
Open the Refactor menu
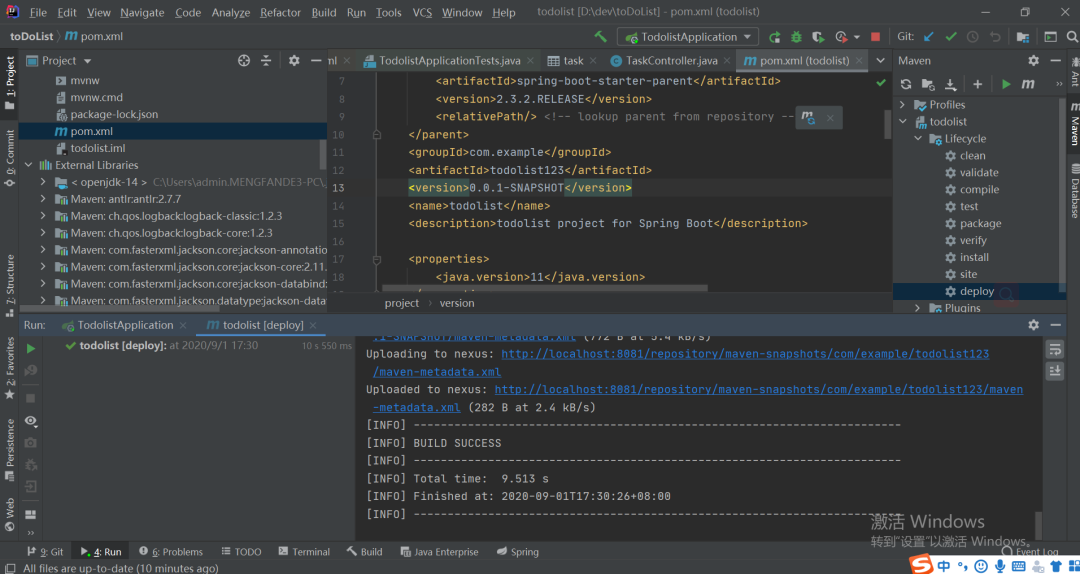coord(280,13)
